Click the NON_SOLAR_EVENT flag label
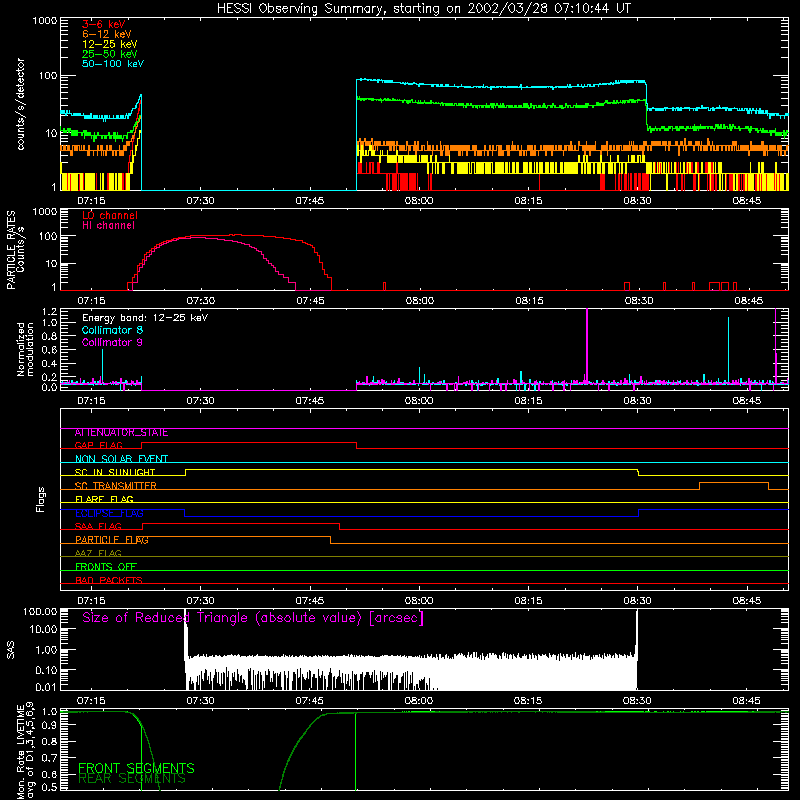The image size is (800, 800). (x=121, y=459)
